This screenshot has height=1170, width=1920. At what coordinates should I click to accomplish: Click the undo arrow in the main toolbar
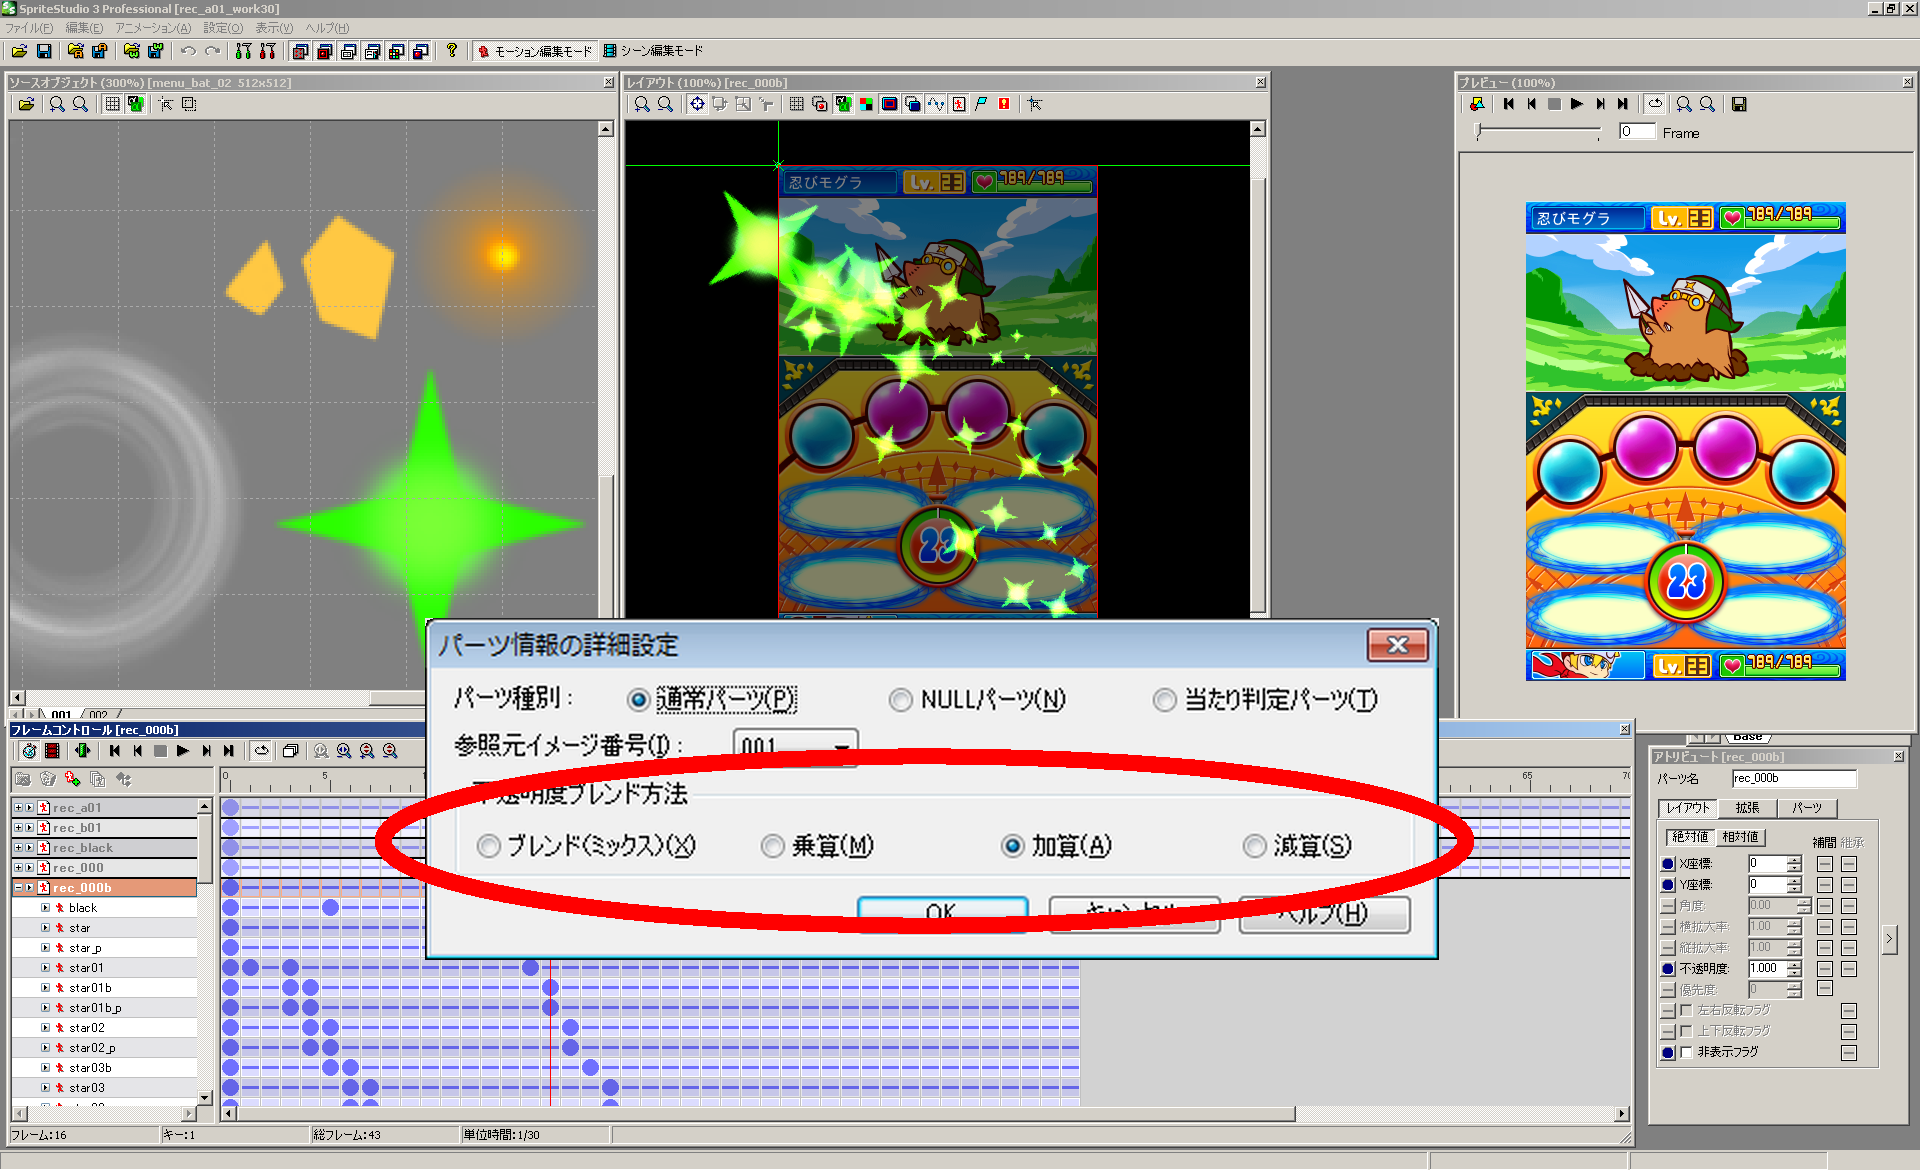point(188,51)
